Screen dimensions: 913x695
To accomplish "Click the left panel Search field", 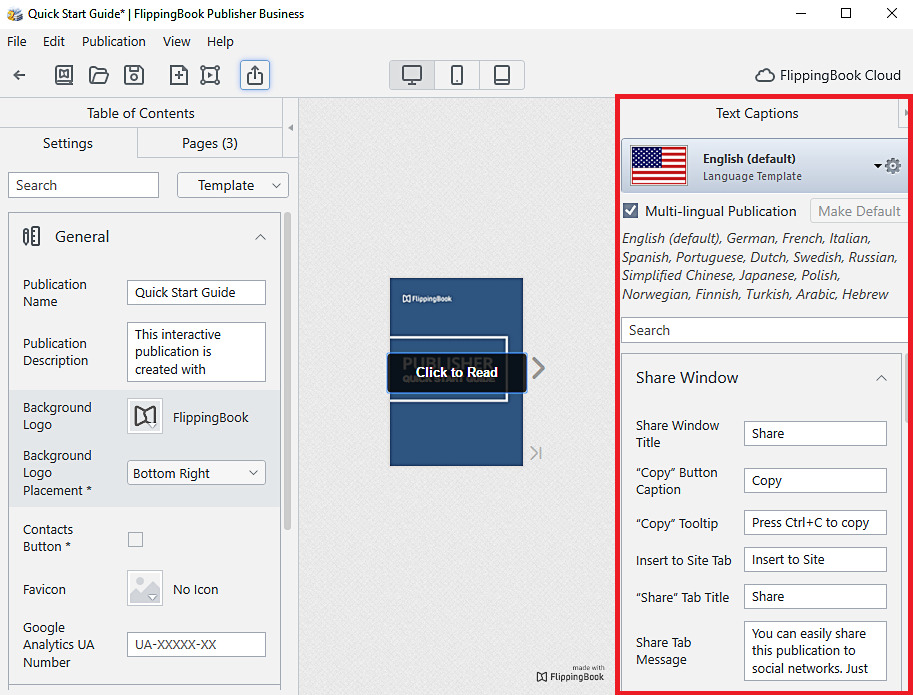I will point(83,185).
